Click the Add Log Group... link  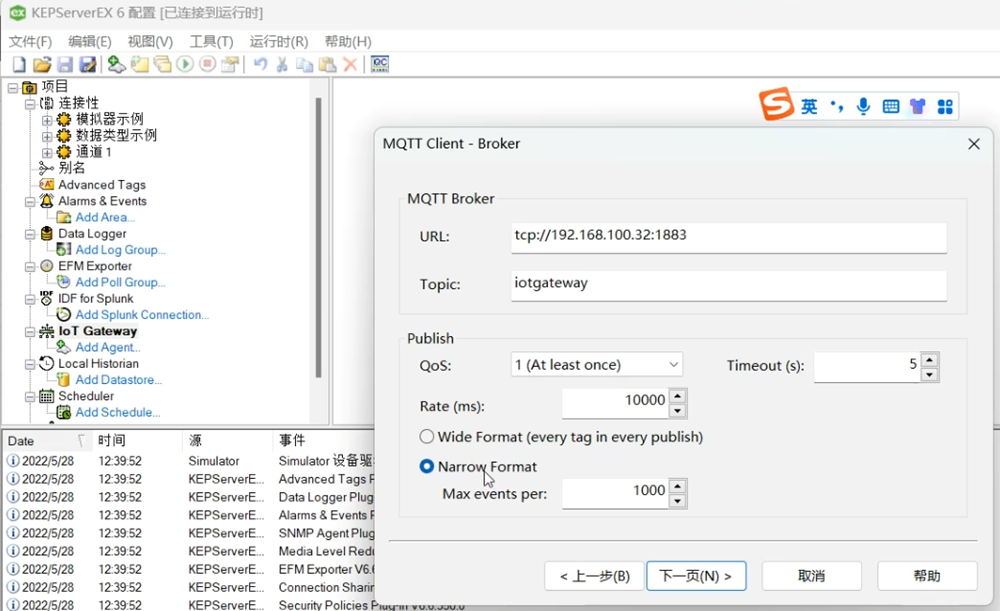[x=120, y=249]
